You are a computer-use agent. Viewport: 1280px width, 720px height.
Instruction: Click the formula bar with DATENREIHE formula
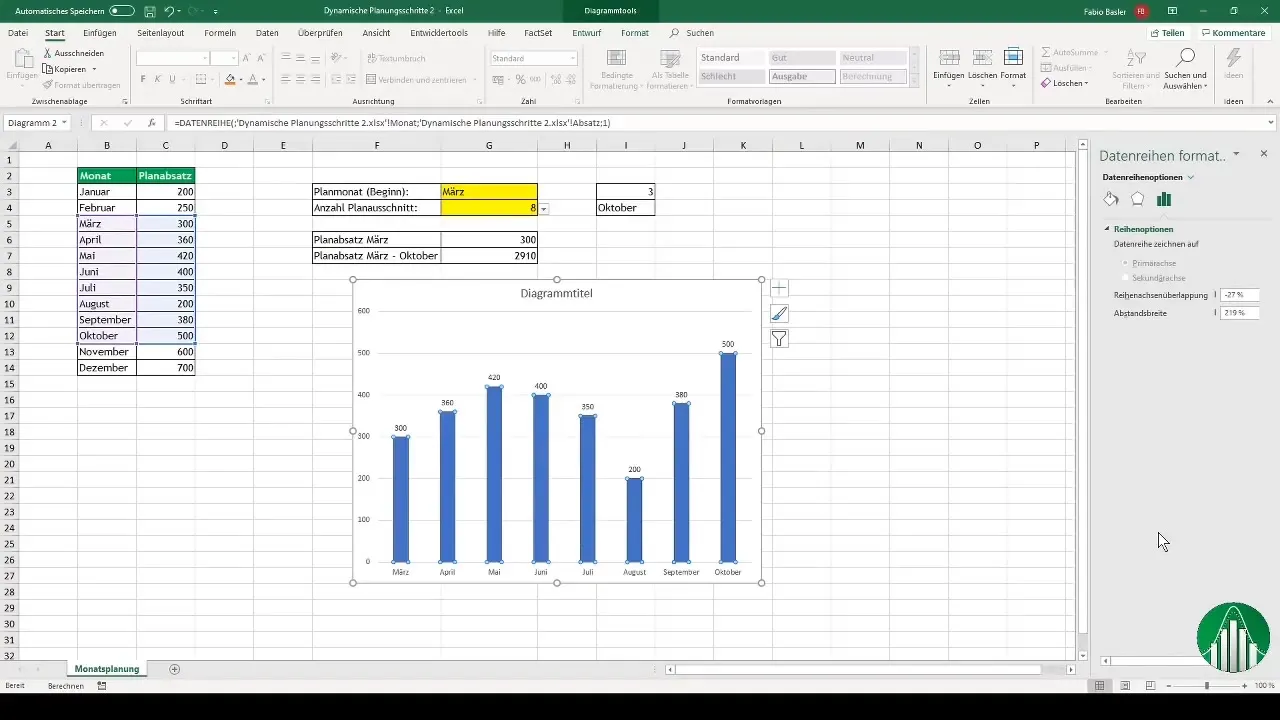(x=718, y=123)
